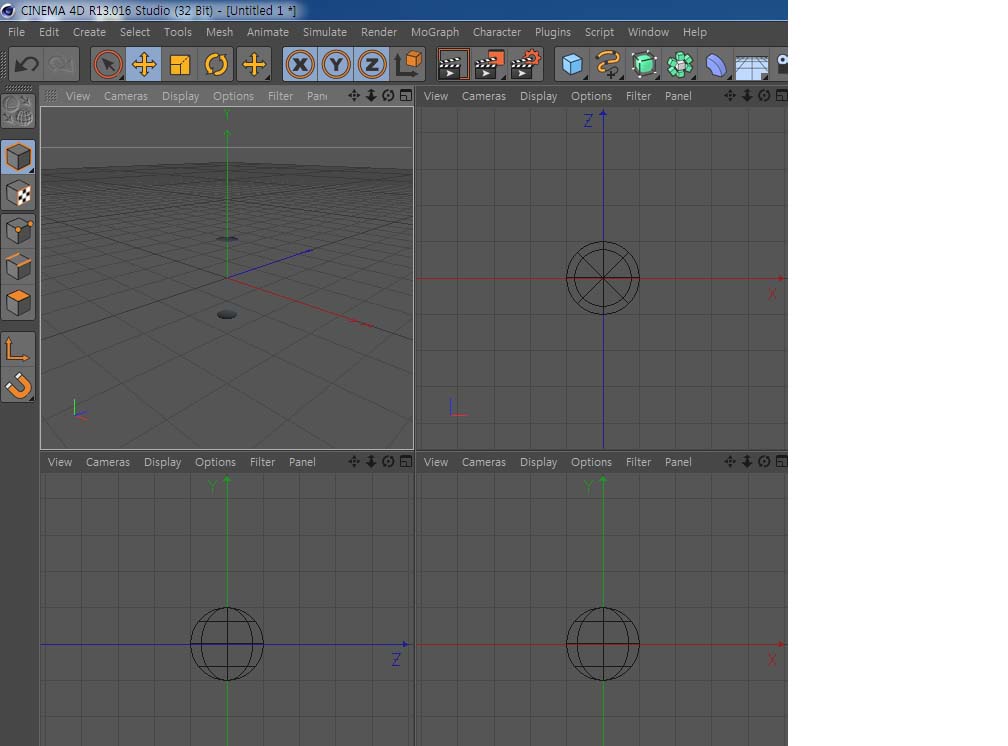Click Options in the right (Z-Y) viewport header

tap(215, 462)
